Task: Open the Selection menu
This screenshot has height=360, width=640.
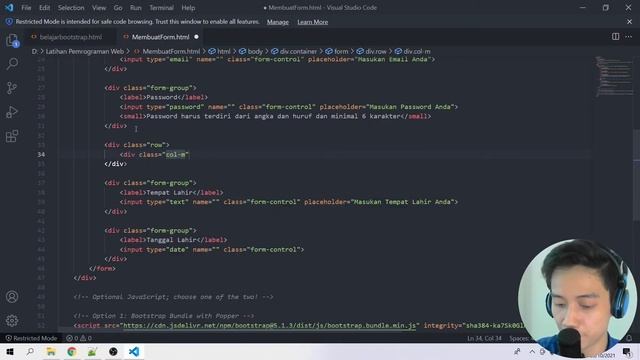Action: (71, 8)
